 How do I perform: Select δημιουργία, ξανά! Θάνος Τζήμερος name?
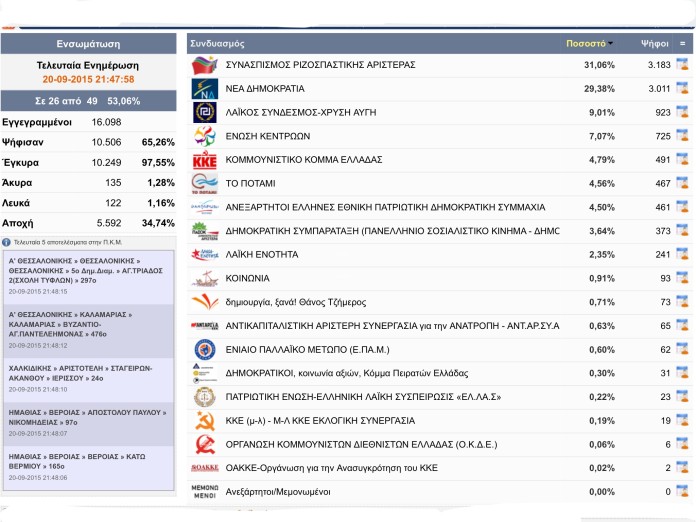296,302
